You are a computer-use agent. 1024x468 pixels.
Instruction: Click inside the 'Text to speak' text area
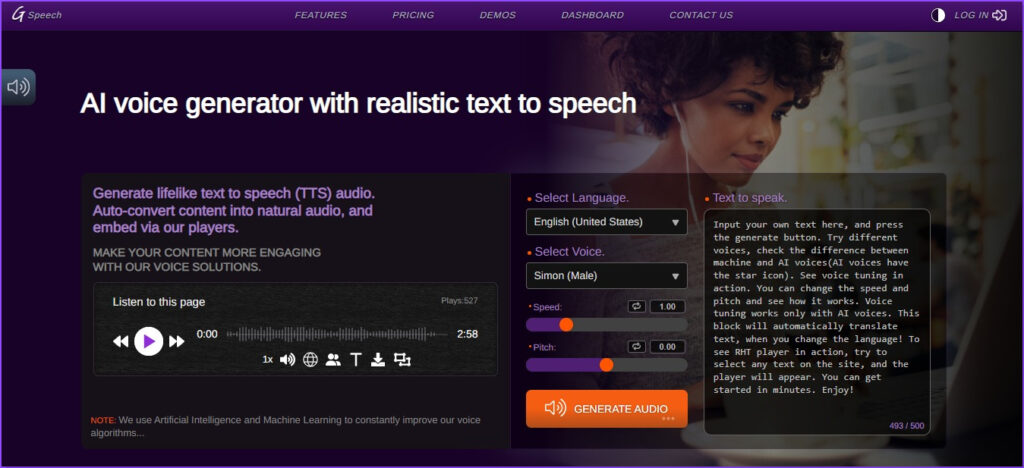(817, 321)
